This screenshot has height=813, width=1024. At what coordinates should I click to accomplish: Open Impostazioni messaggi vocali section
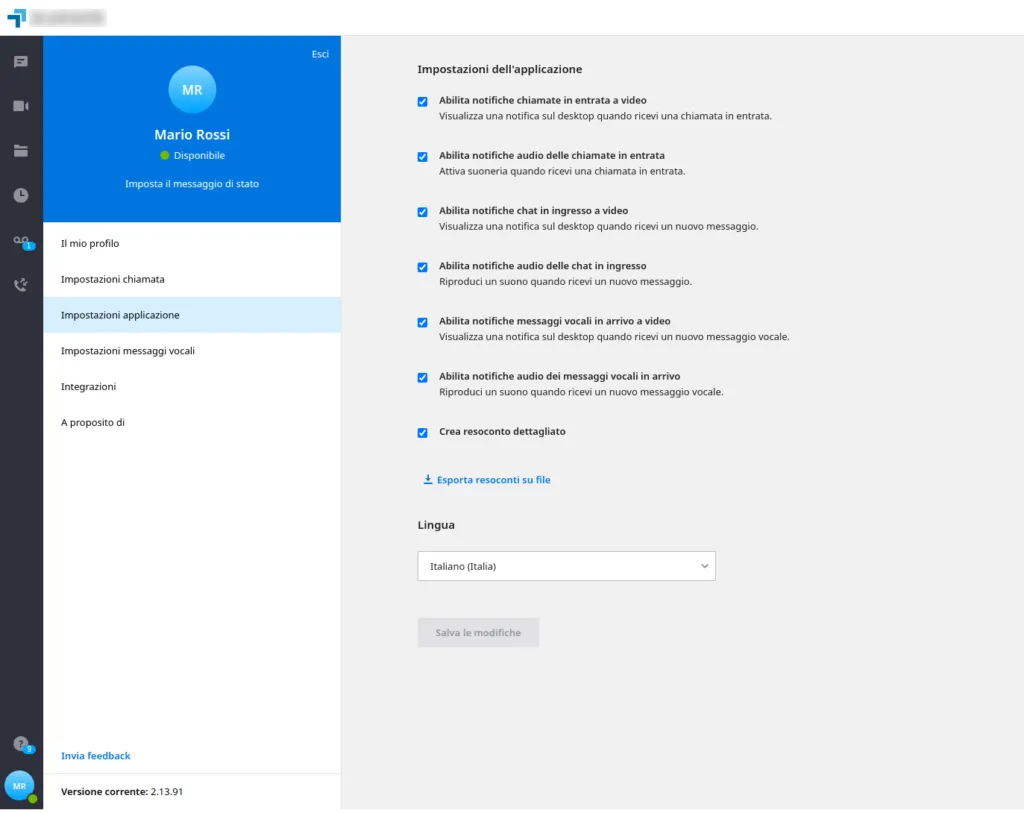[x=192, y=351]
